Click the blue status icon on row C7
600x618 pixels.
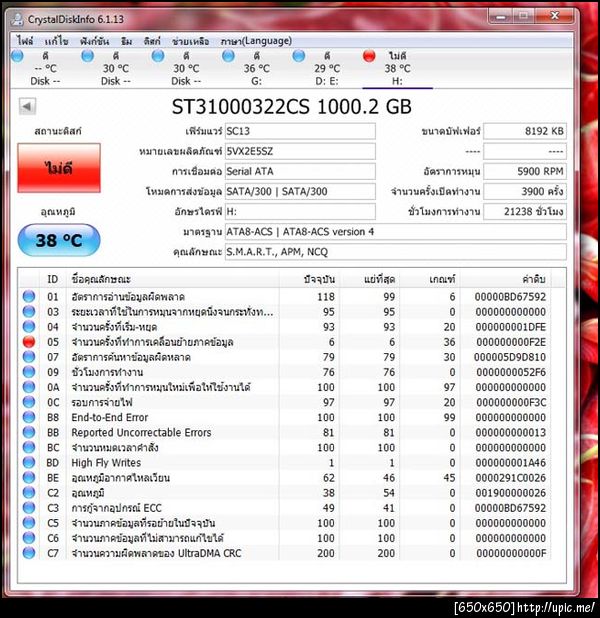point(29,553)
